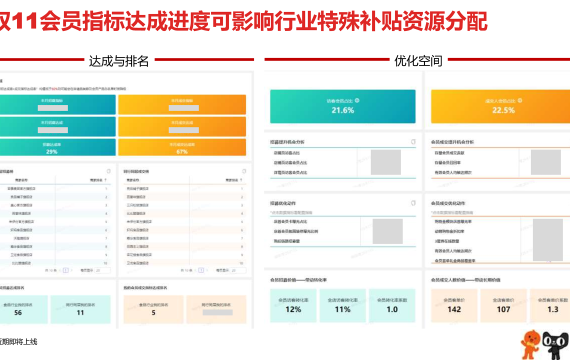Click the orange mascot figure beside the cat
The image size is (570, 360).
530,344
